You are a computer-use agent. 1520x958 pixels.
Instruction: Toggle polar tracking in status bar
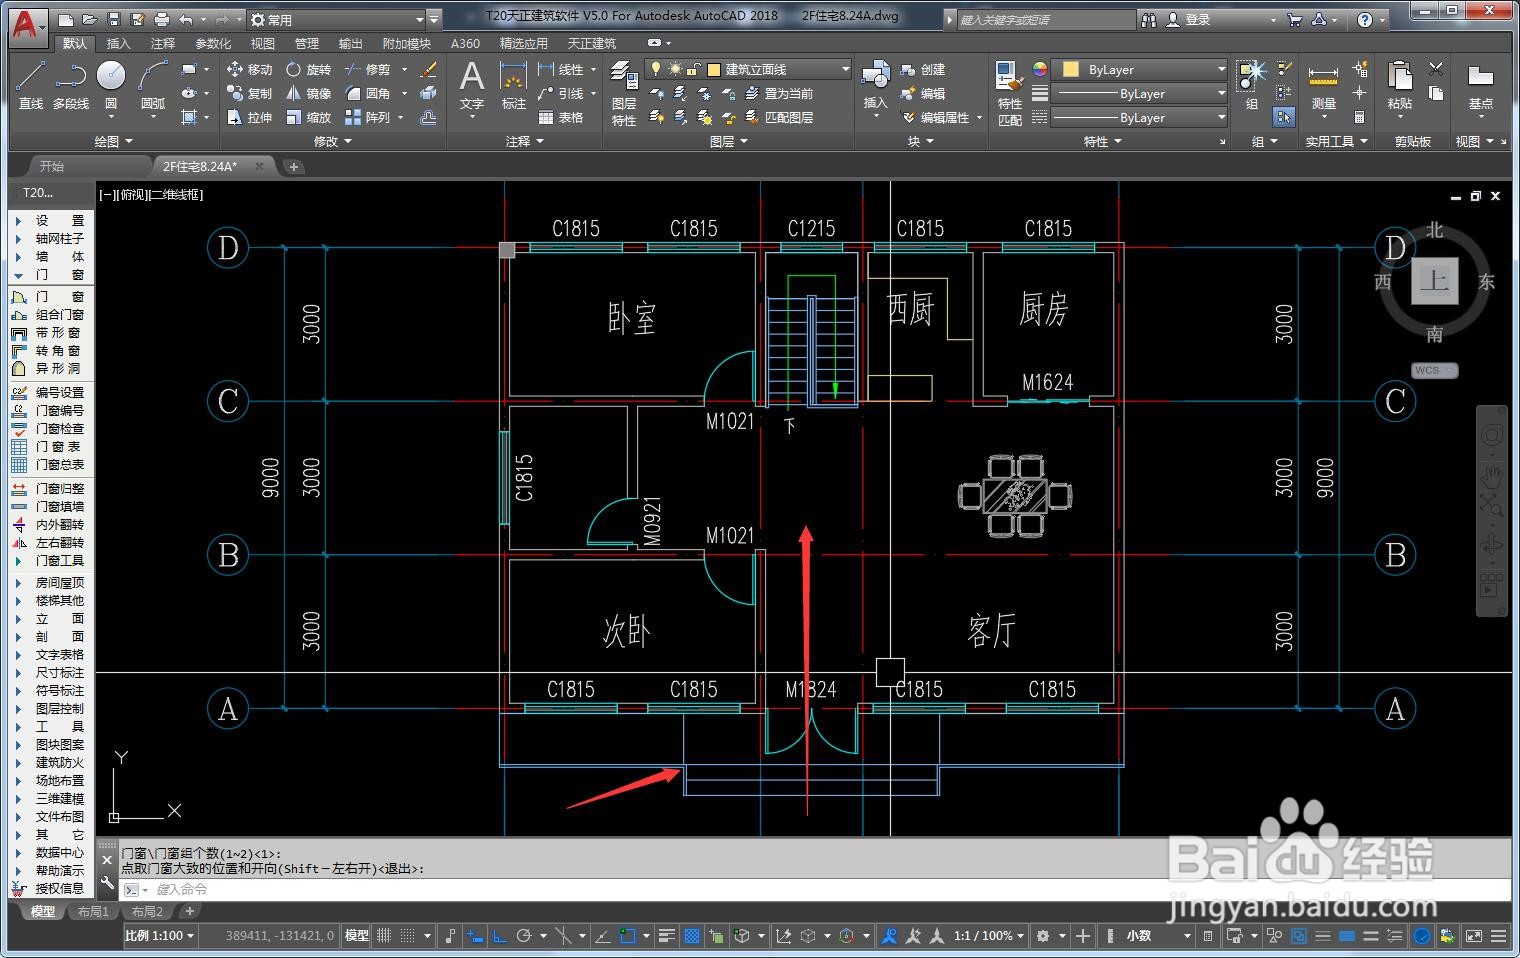coord(523,936)
